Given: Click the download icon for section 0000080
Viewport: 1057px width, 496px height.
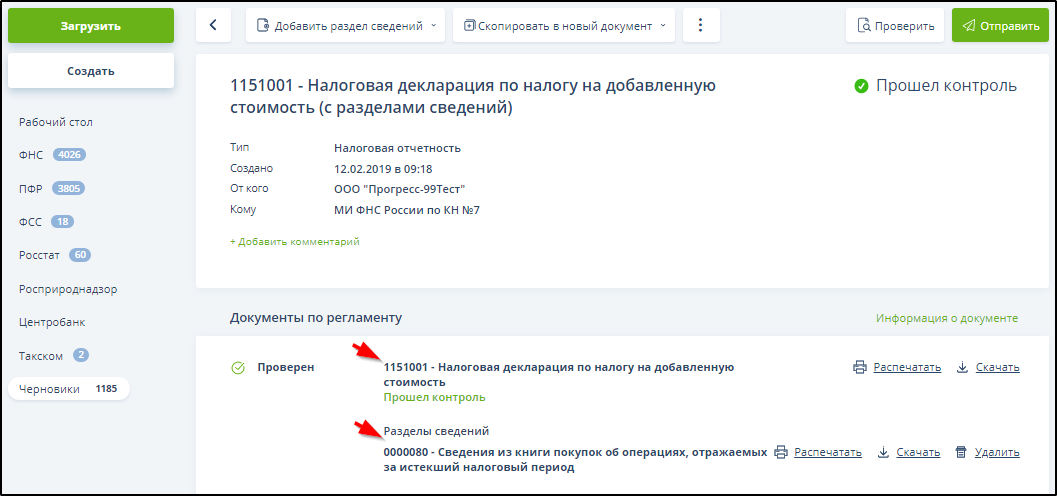Looking at the screenshot, I should click(883, 452).
